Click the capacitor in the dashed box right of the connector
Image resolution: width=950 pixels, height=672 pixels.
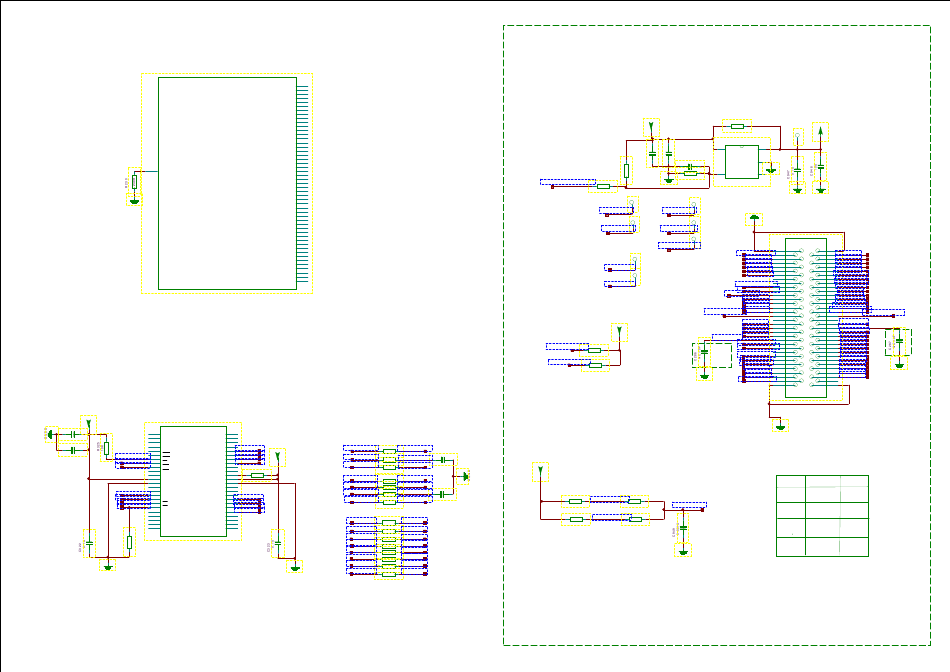[x=899, y=342]
